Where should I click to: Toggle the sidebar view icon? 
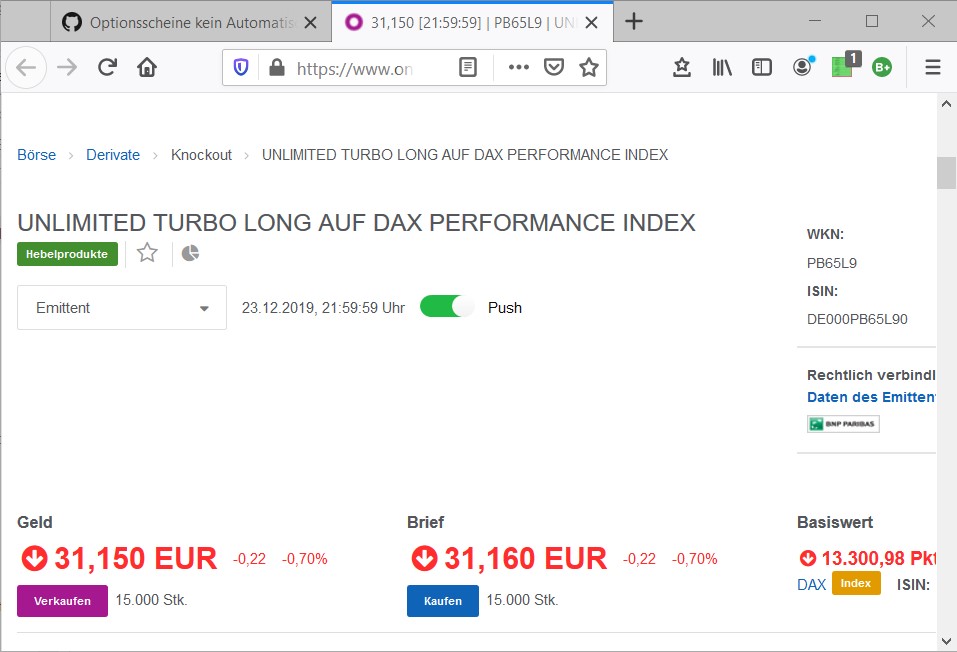pyautogui.click(x=761, y=66)
